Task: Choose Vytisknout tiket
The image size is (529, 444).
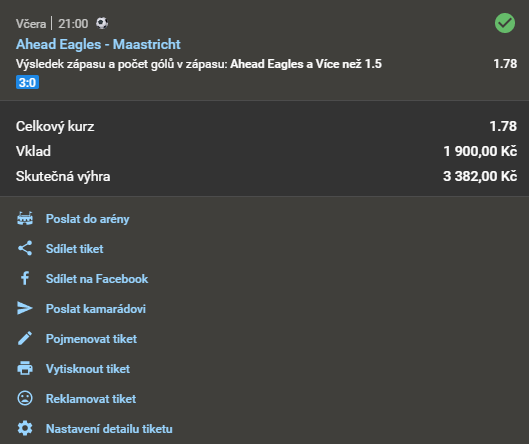Action: [88, 369]
